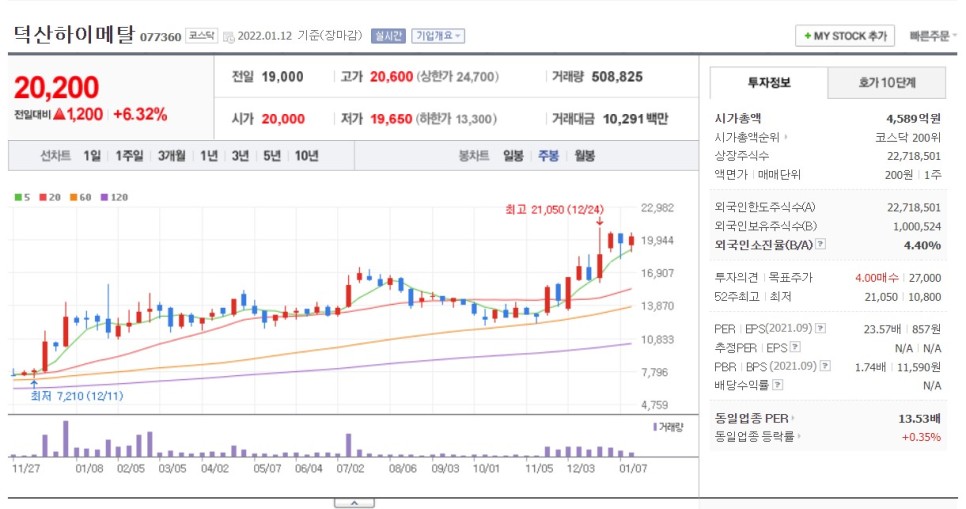Select 10년 line chart period
Image resolution: width=966 pixels, height=509 pixels.
(x=306, y=156)
